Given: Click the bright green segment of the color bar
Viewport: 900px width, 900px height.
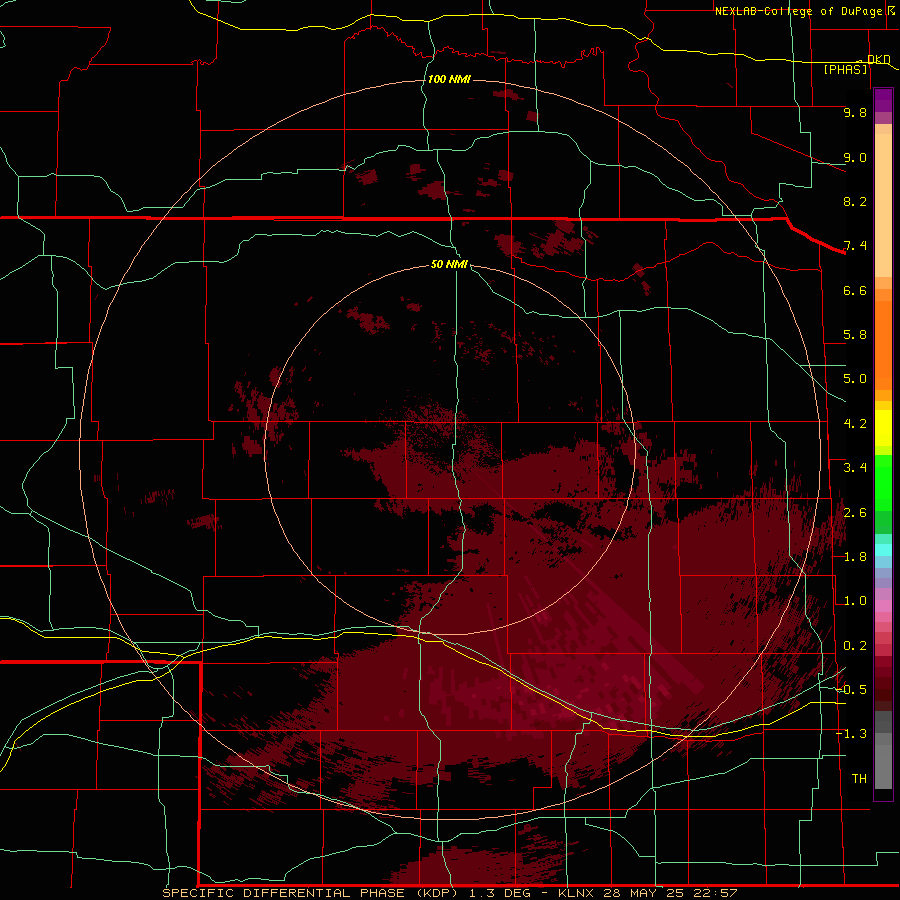Looking at the screenshot, I should (883, 482).
